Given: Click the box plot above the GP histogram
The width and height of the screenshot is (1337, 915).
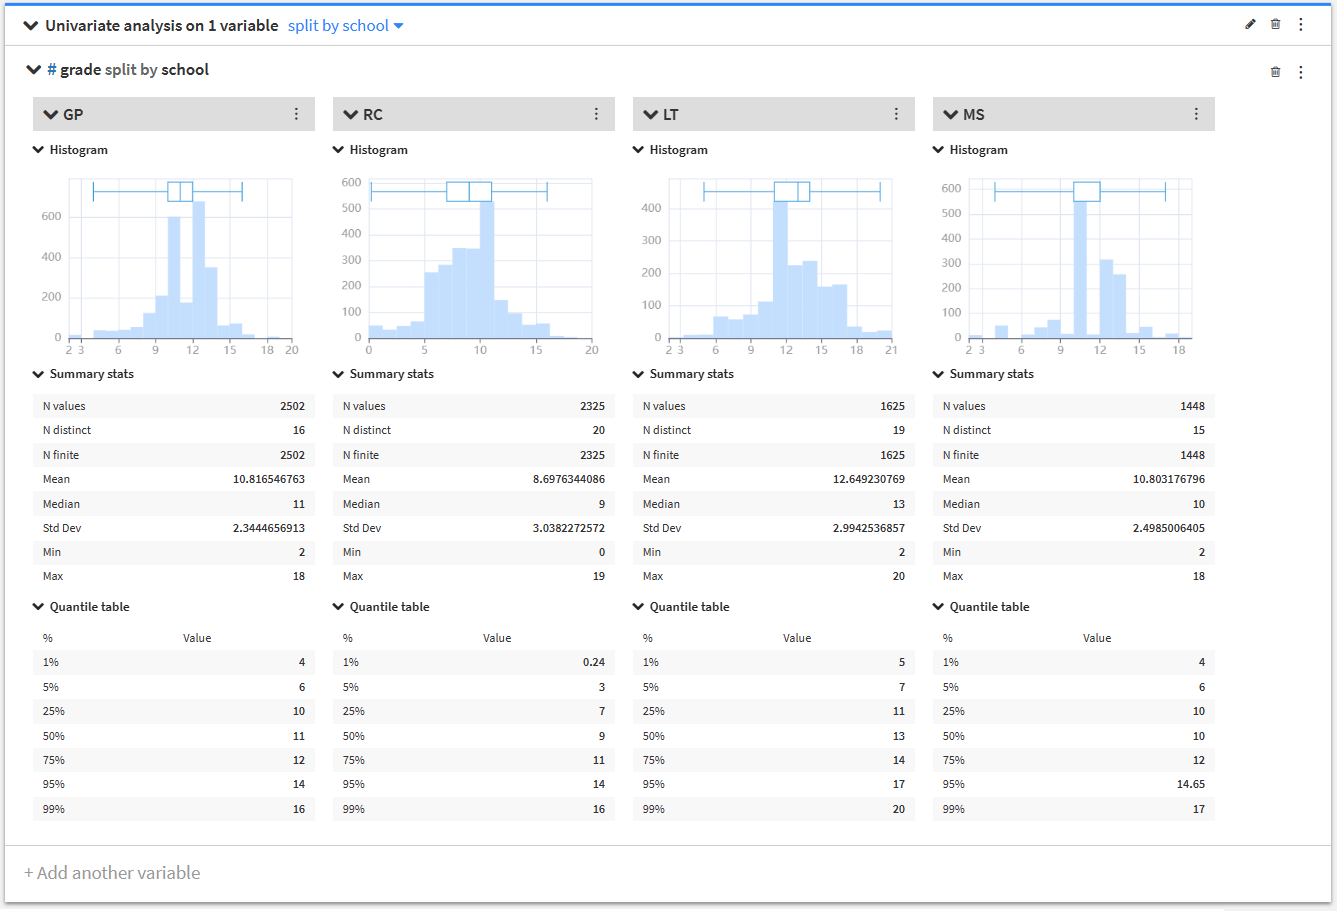Looking at the screenshot, I should (x=168, y=192).
